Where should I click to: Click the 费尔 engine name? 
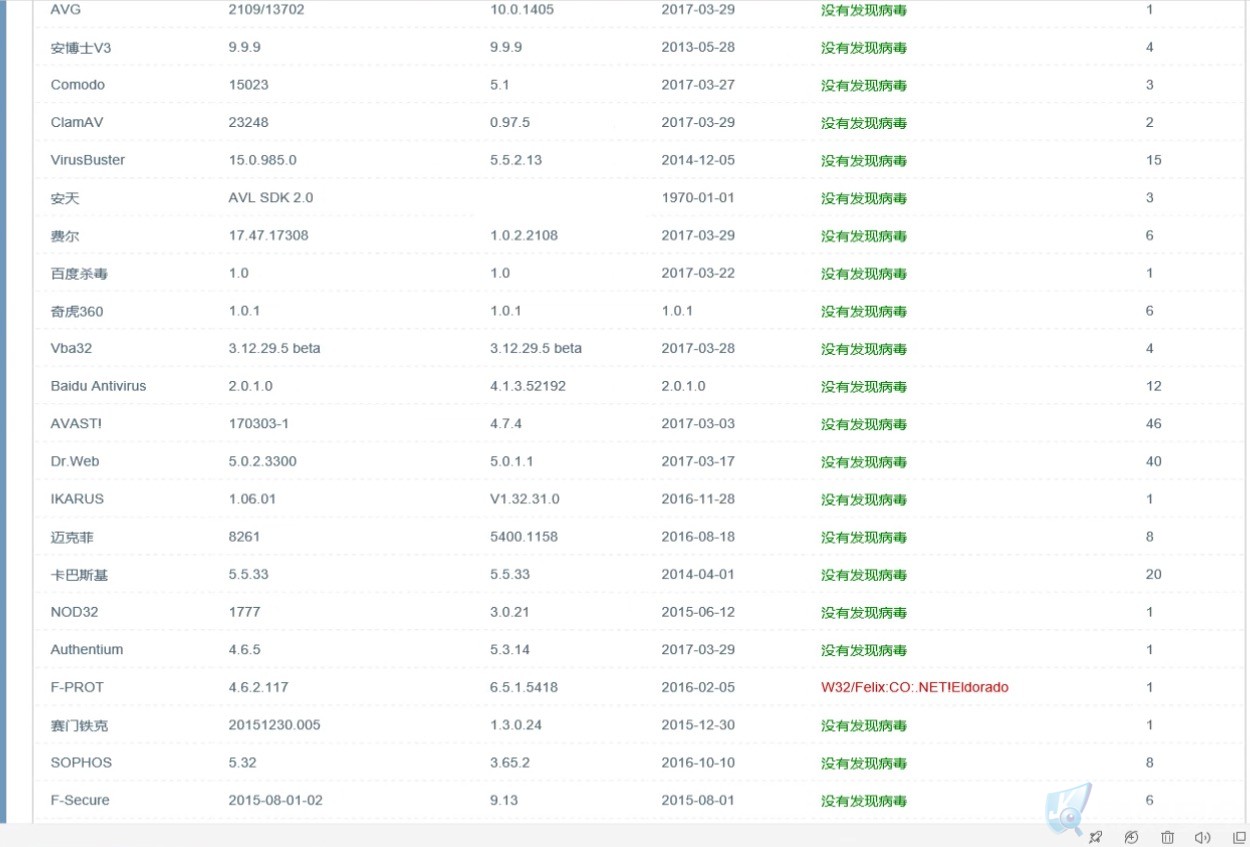click(x=65, y=236)
